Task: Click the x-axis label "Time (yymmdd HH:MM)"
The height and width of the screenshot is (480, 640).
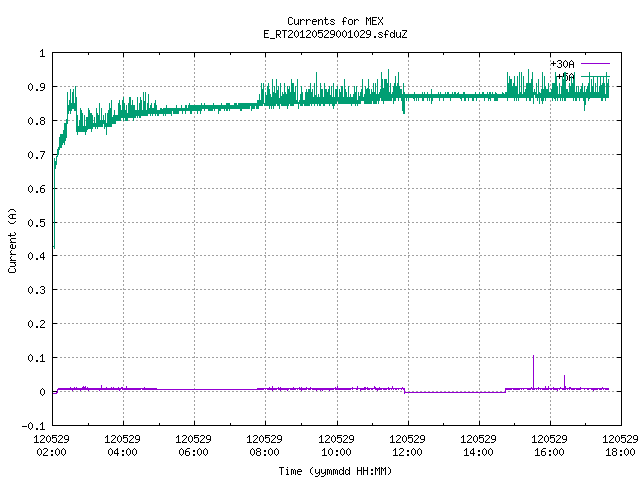Action: 335,471
